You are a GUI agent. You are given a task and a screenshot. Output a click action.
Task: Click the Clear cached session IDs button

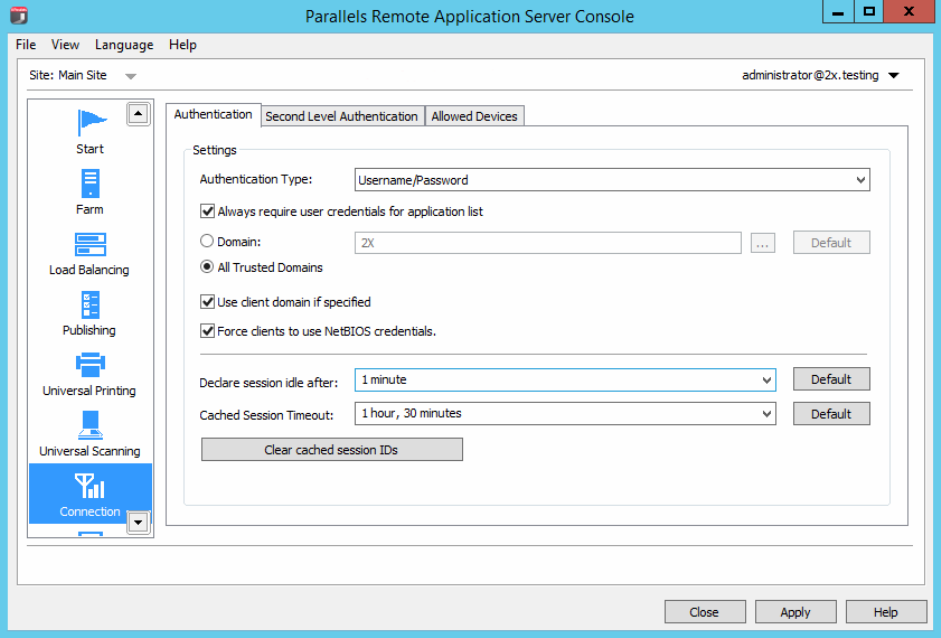click(332, 450)
